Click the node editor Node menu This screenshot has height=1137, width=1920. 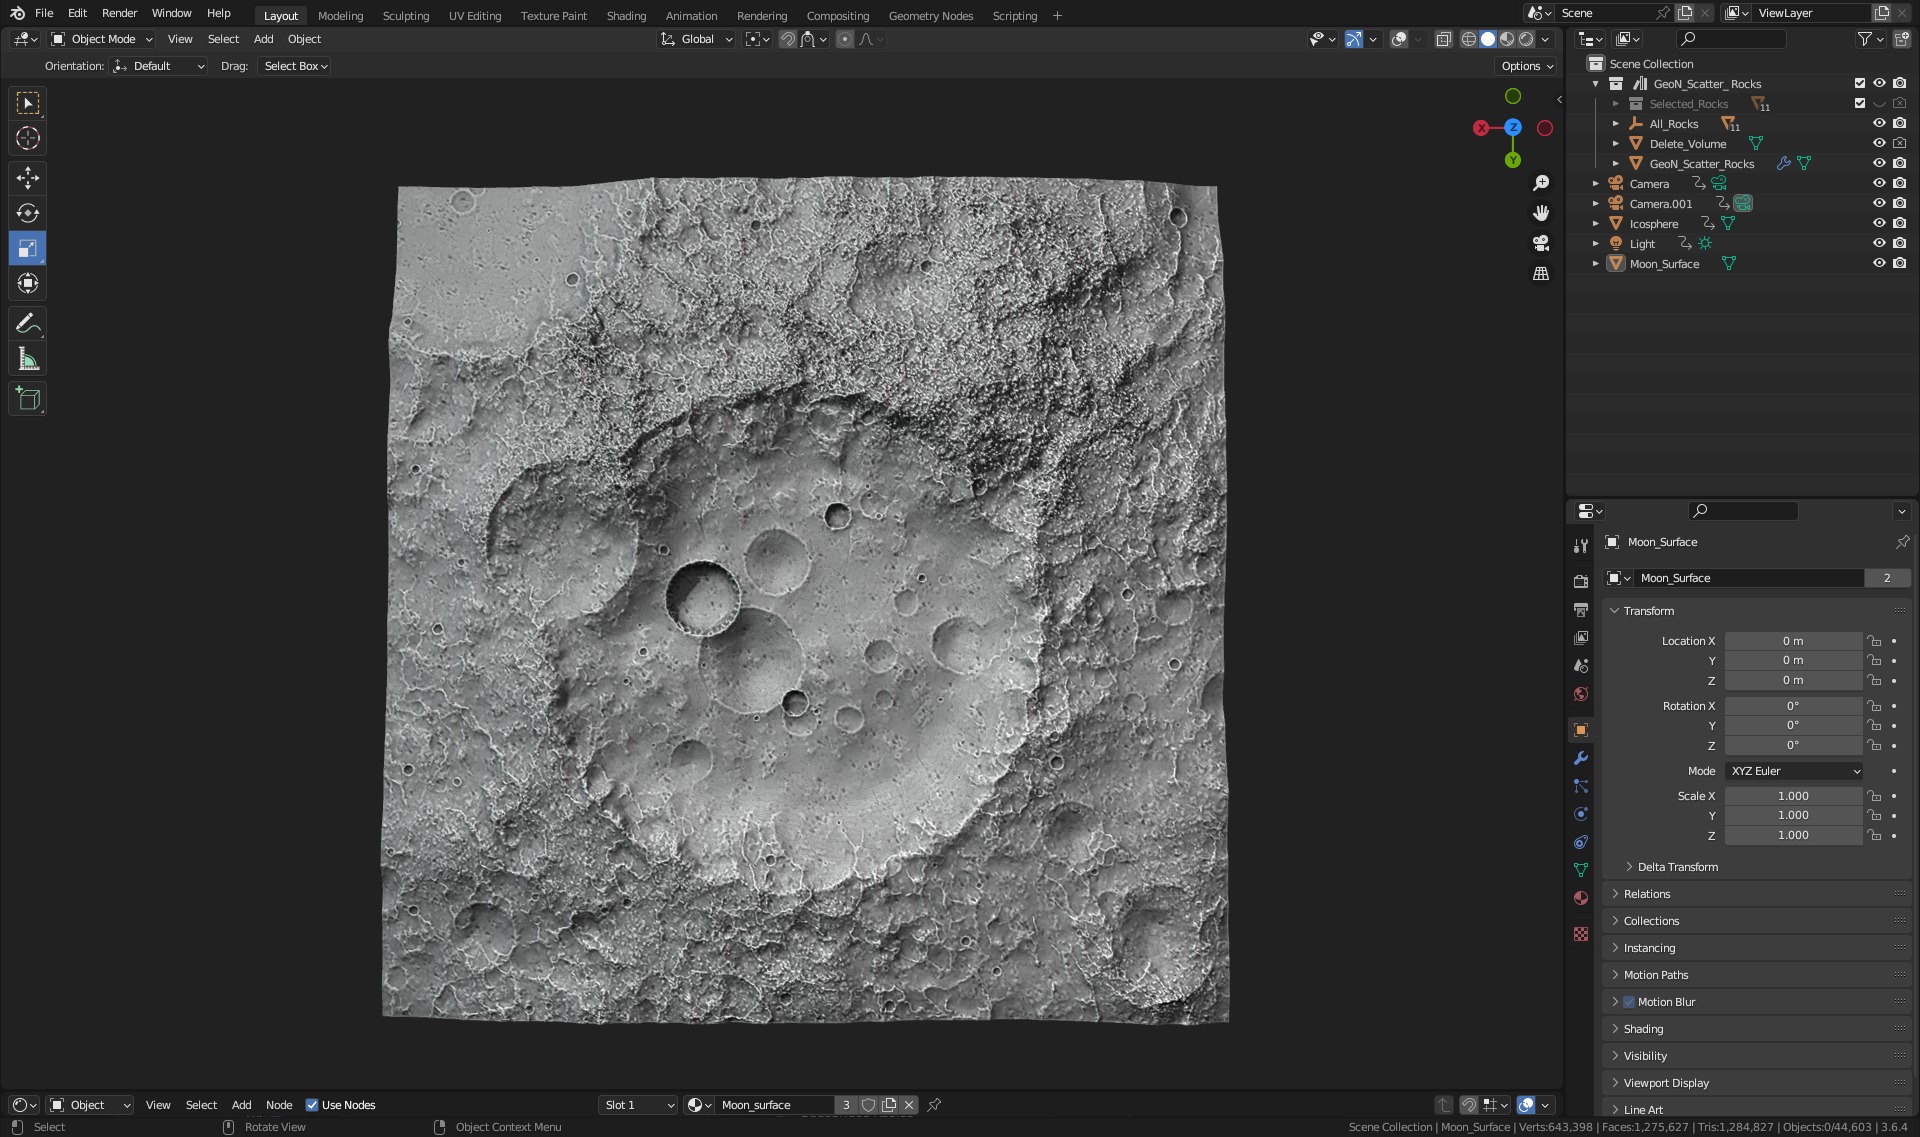click(279, 1105)
